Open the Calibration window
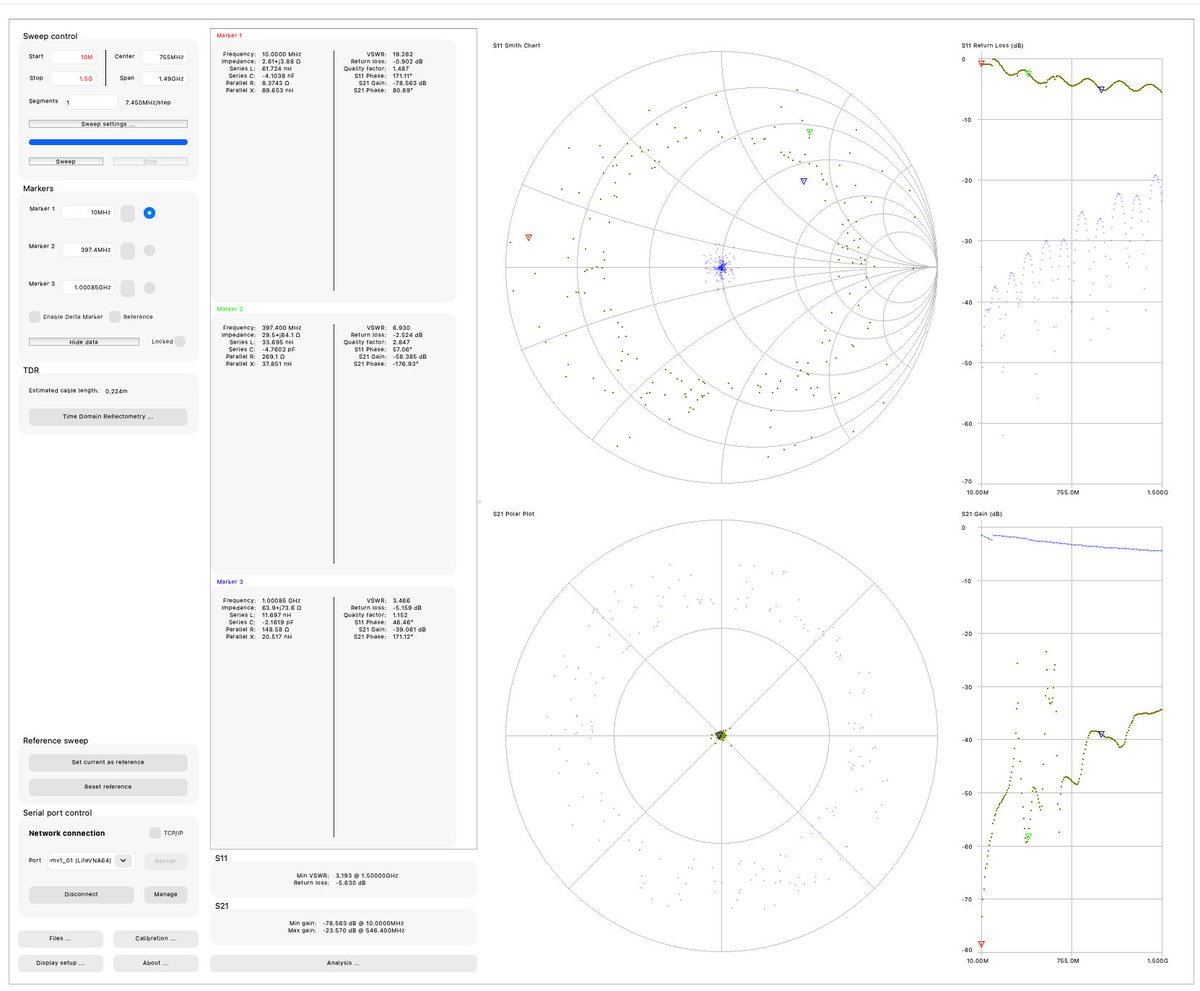 156,939
